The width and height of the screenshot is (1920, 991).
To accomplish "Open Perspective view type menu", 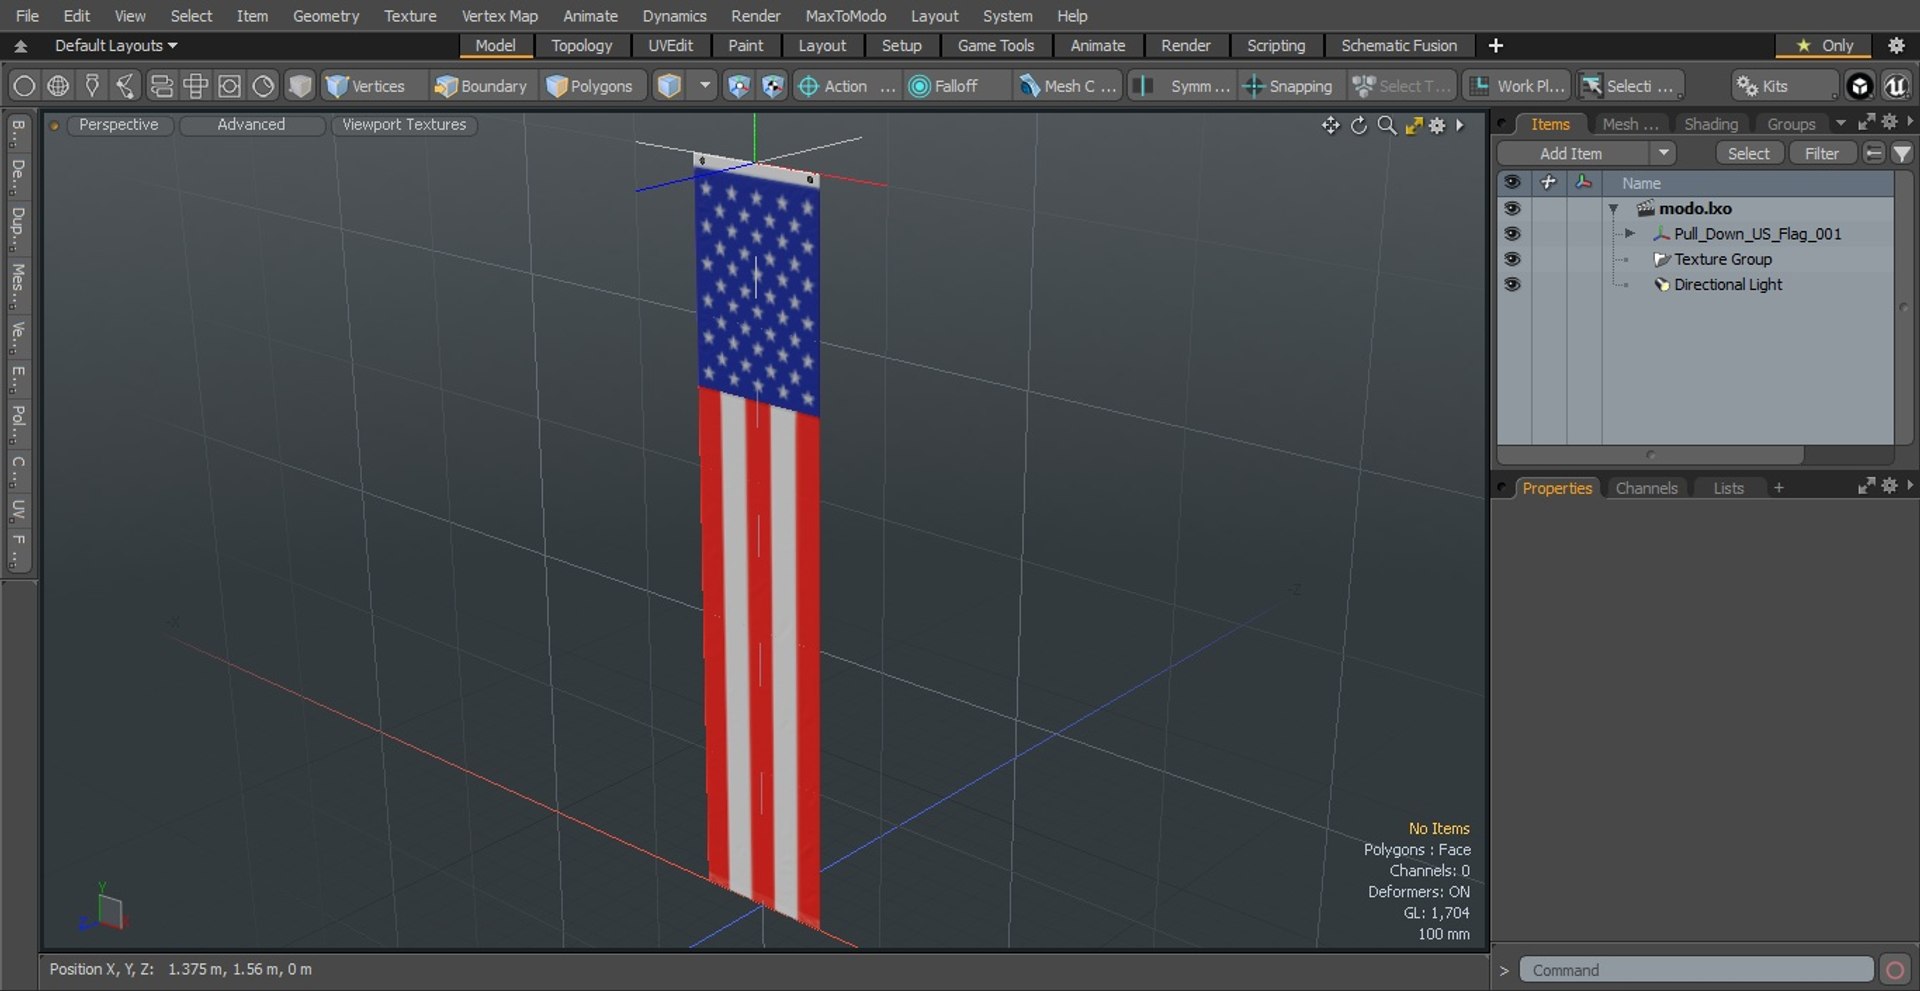I will (118, 124).
